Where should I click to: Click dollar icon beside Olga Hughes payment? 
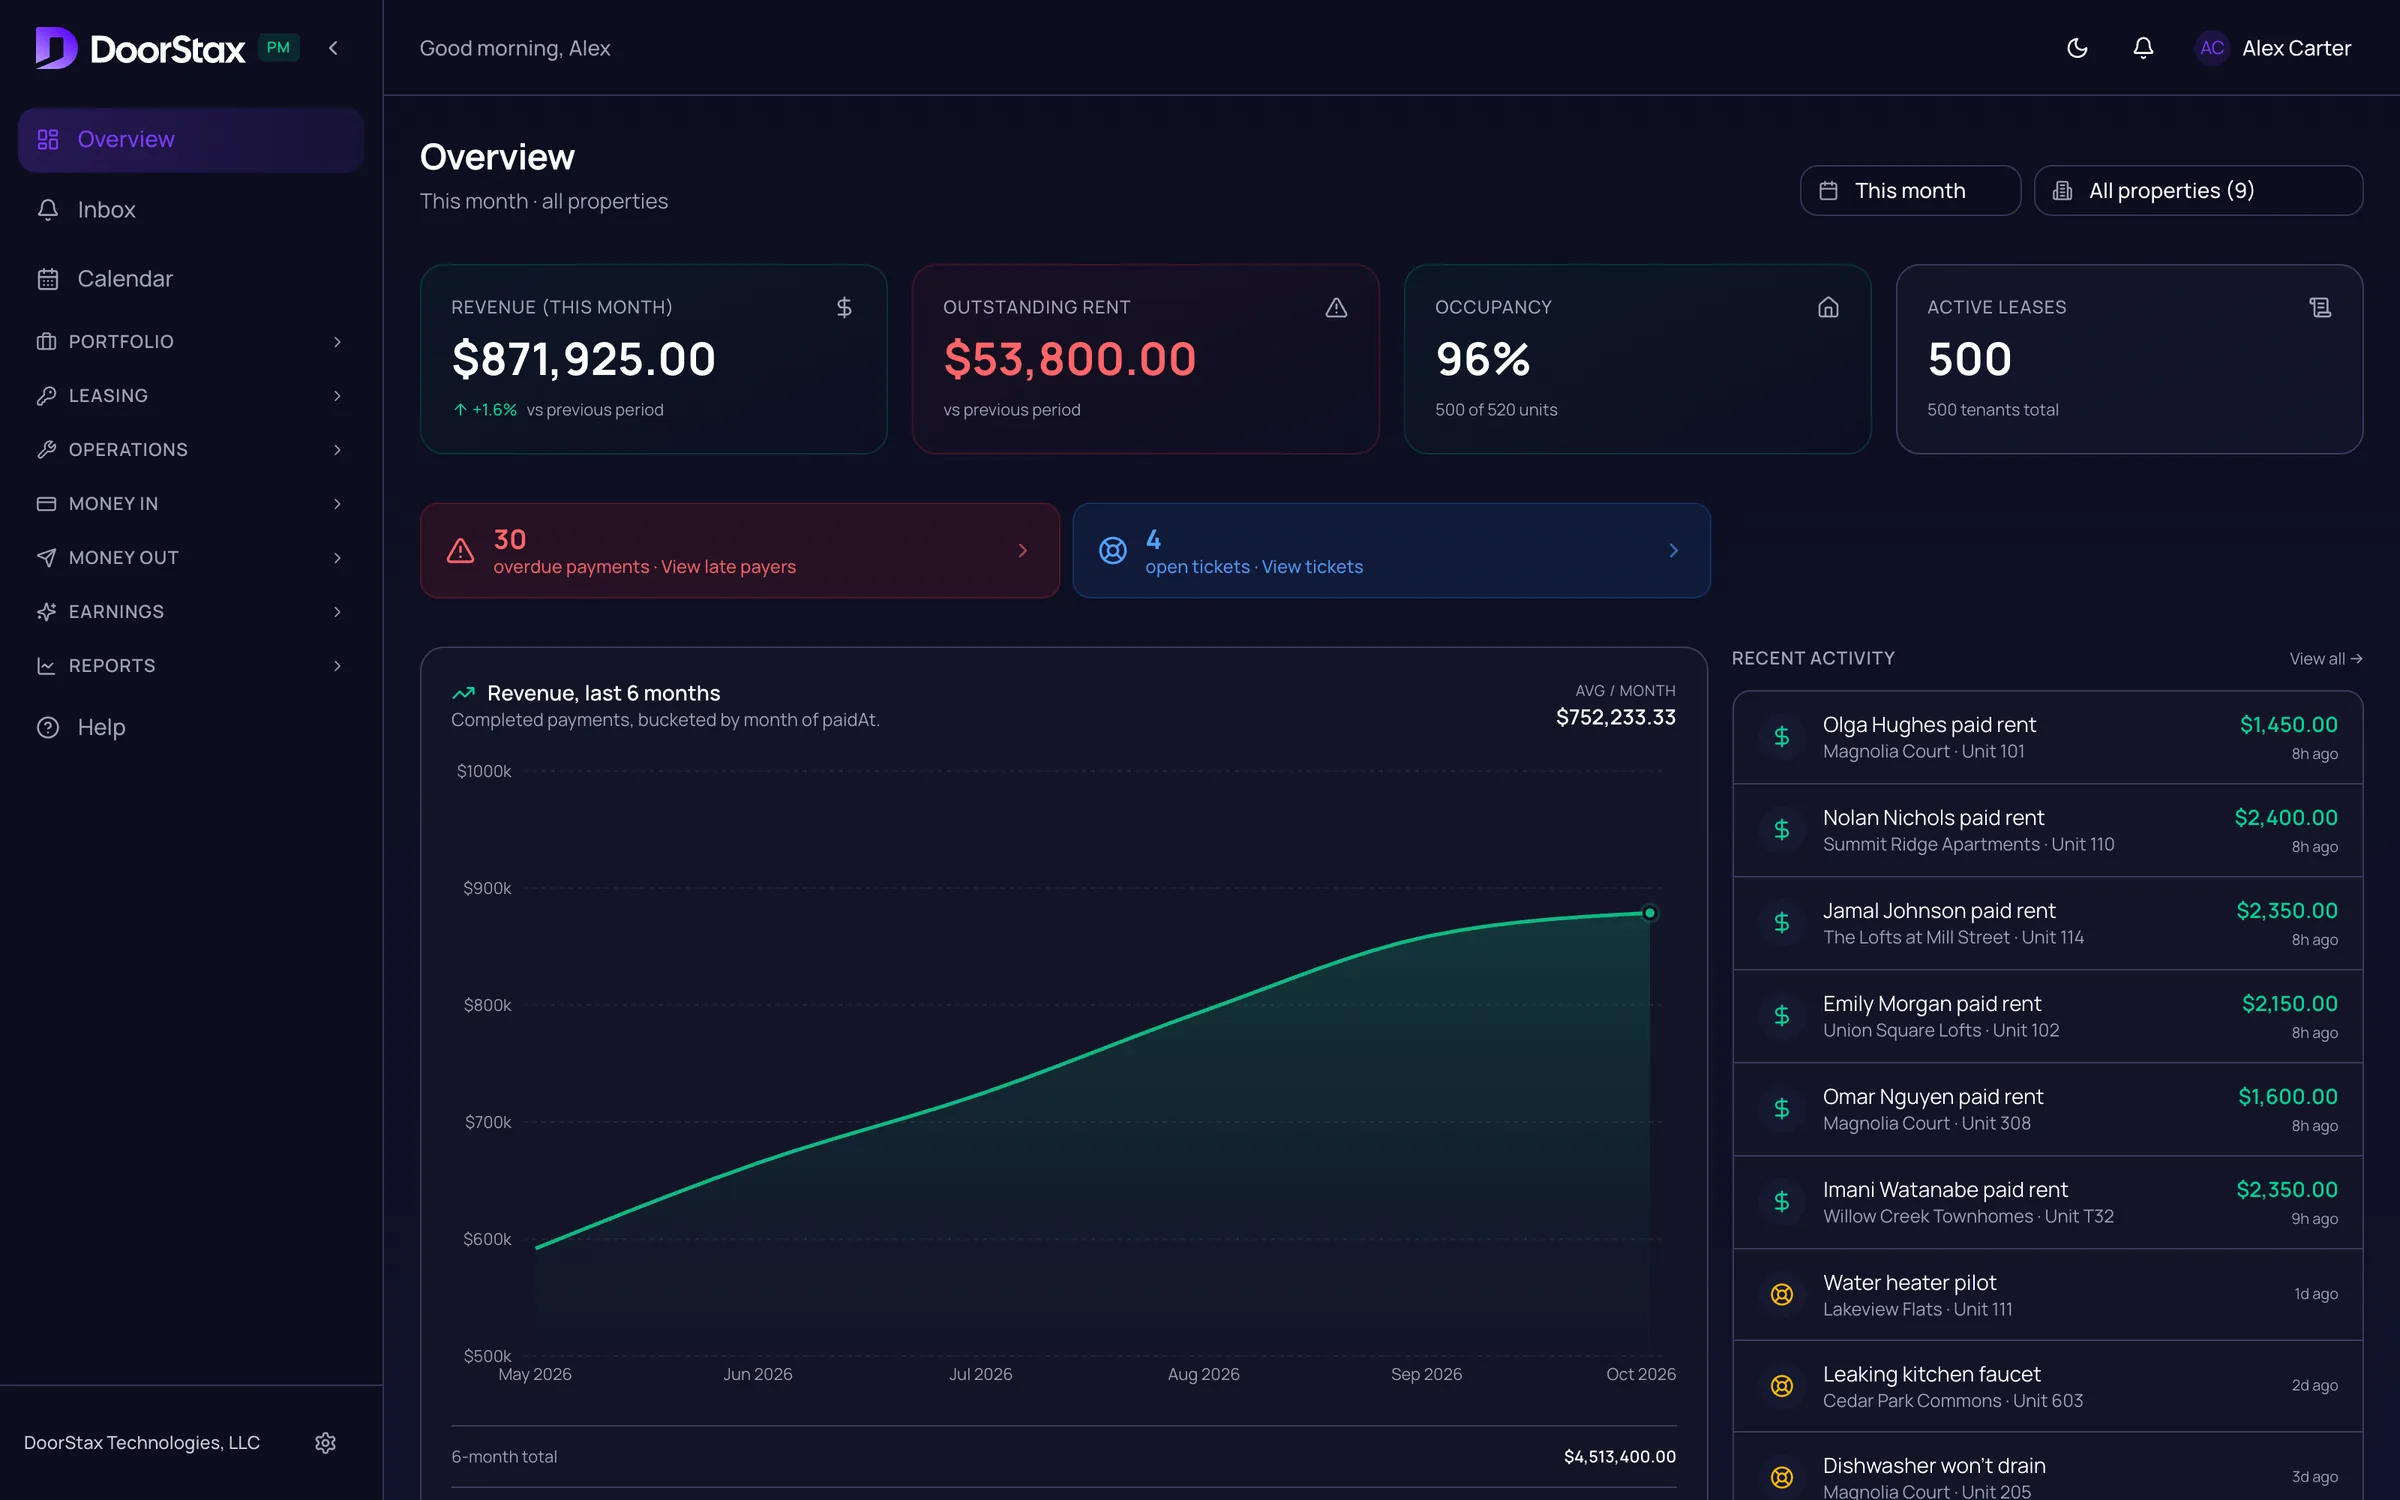(x=1781, y=737)
